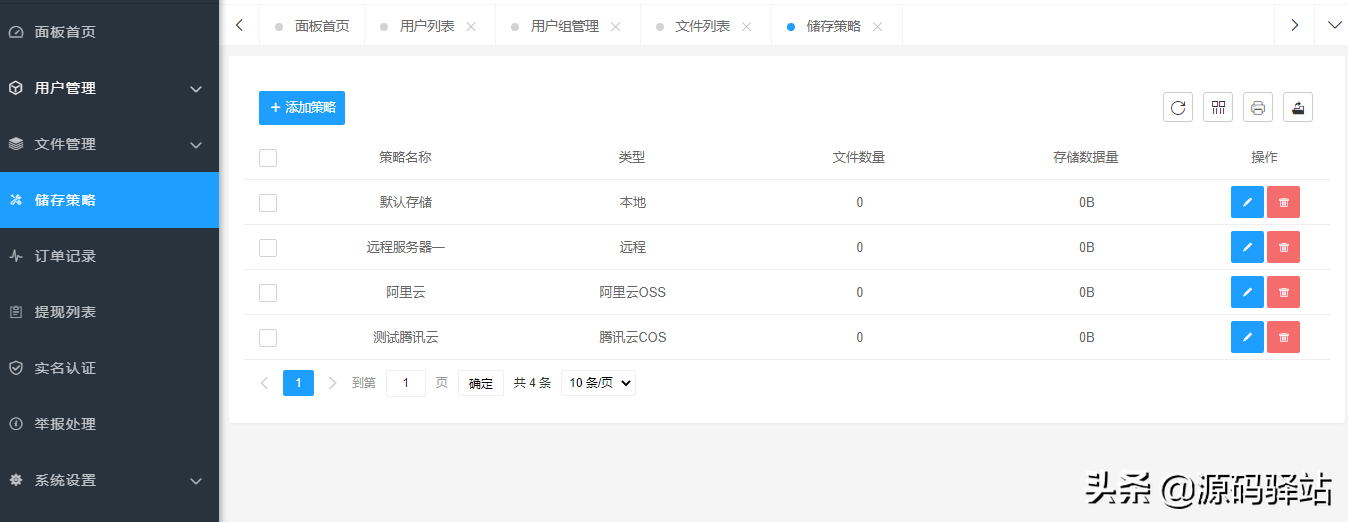Click the 确定 pagination button
This screenshot has height=522, width=1348.
pyautogui.click(x=481, y=383)
